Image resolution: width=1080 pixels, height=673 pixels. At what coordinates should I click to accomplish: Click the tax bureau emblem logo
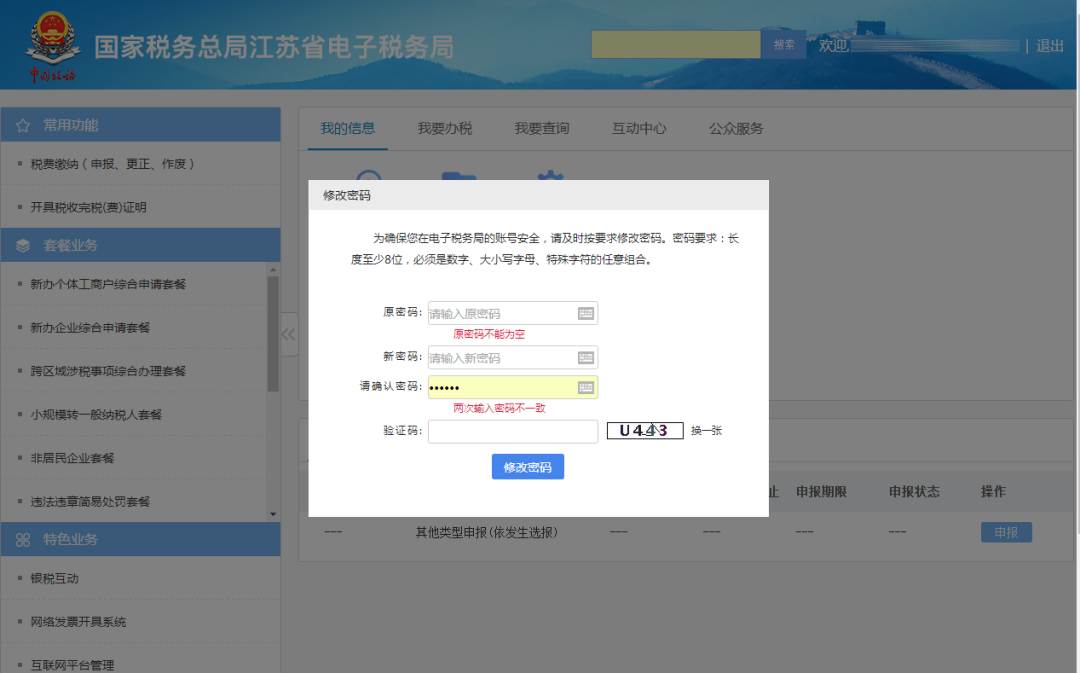tap(52, 45)
